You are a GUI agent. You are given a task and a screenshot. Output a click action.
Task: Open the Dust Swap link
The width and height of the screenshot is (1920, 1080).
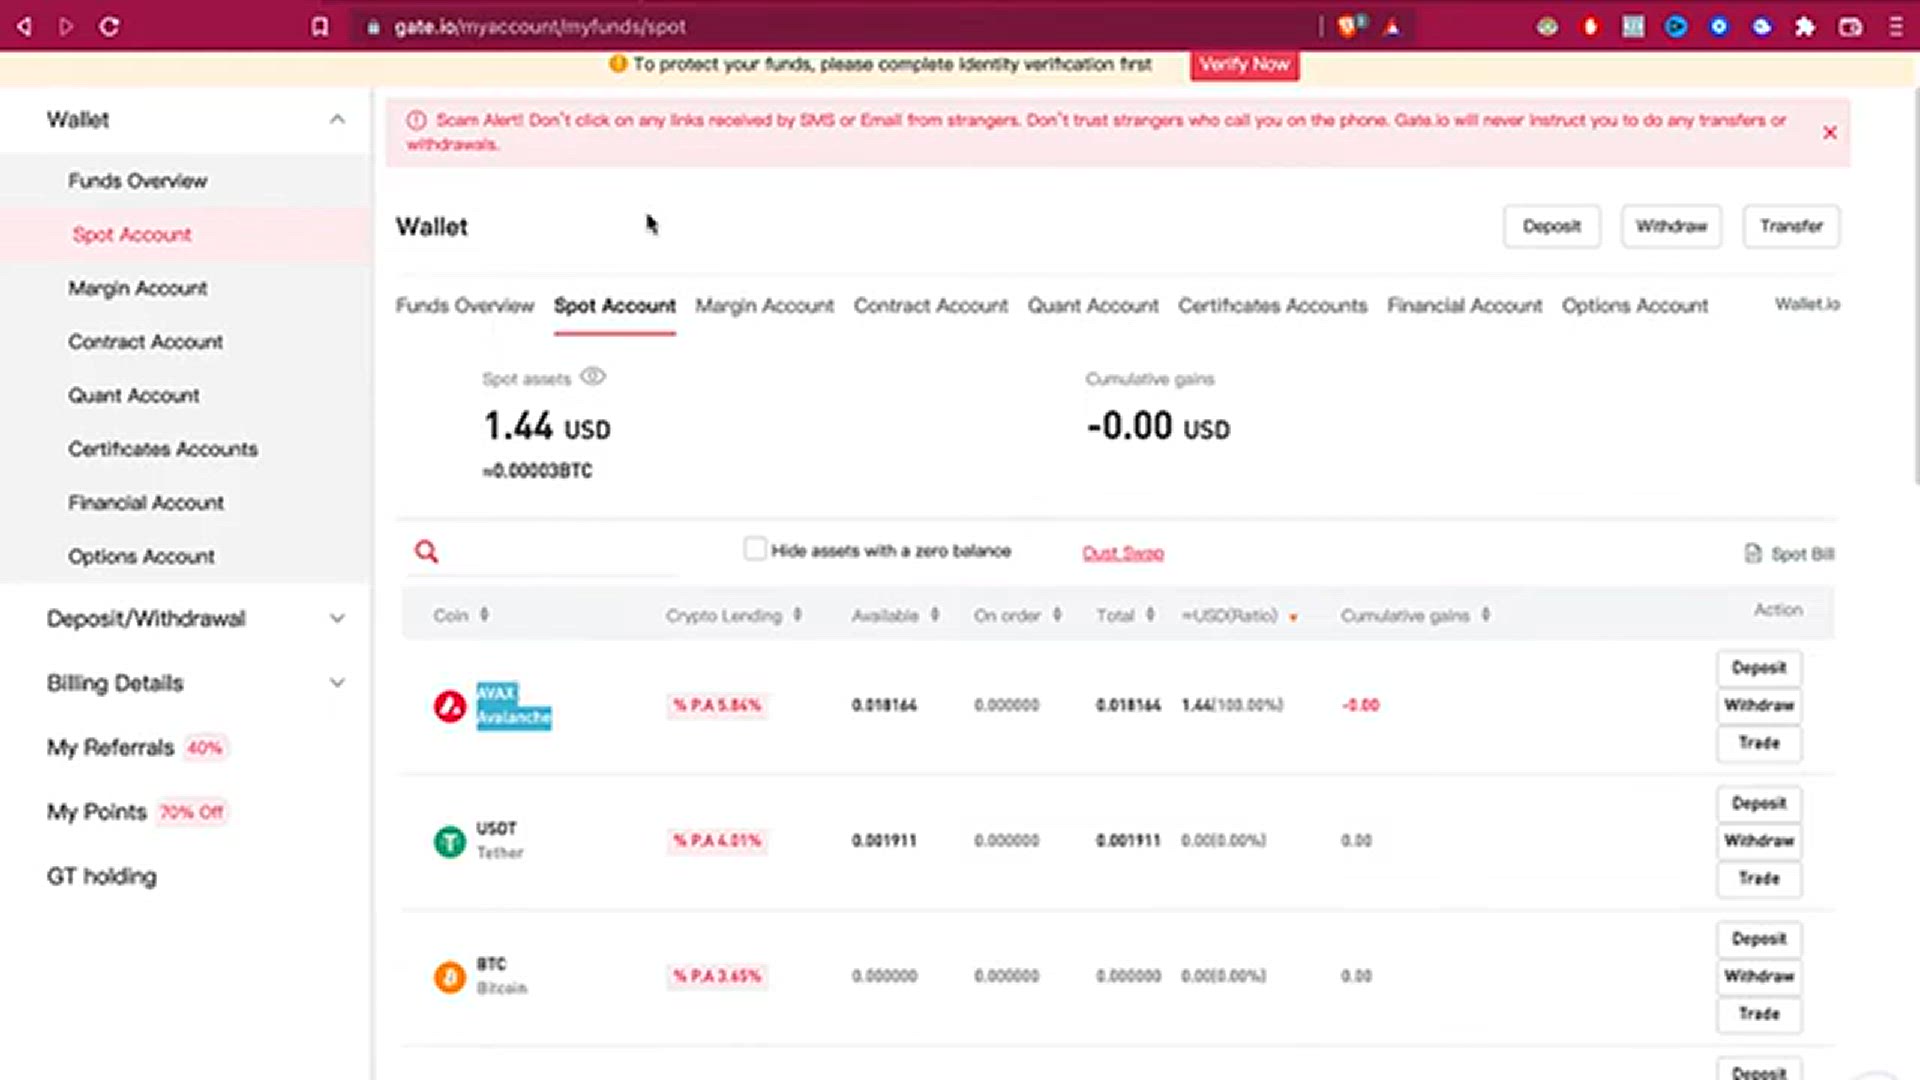[x=1123, y=553]
